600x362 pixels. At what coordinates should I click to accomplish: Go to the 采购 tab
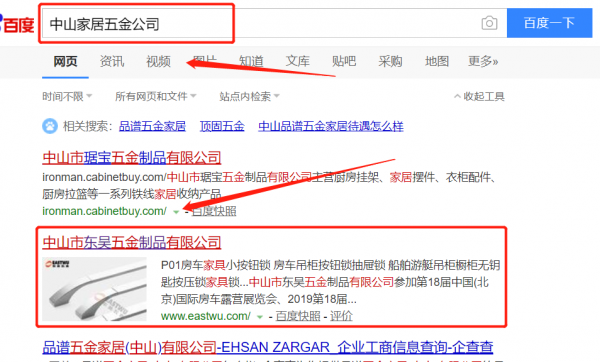coord(390,61)
